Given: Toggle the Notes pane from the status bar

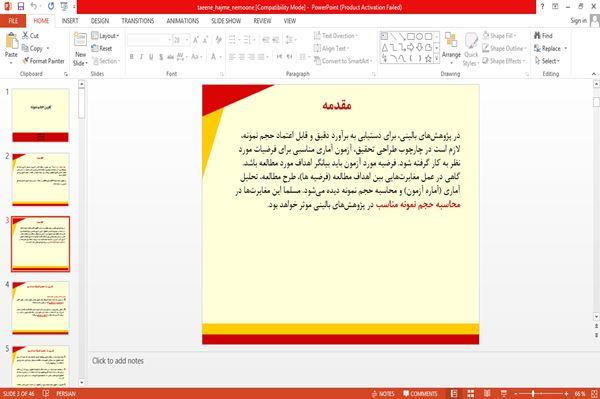Looking at the screenshot, I should [x=383, y=394].
